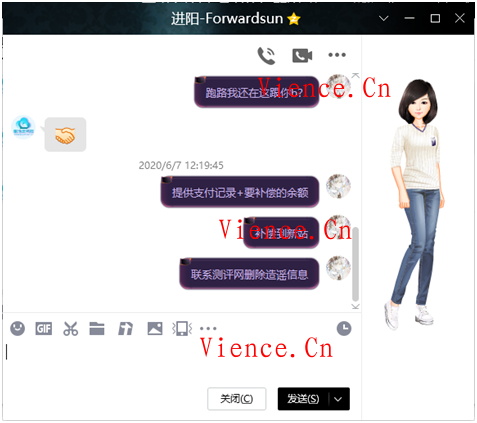The height and width of the screenshot is (423, 477).
Task: Open send options arrow beside 发送
Action: click(x=338, y=399)
